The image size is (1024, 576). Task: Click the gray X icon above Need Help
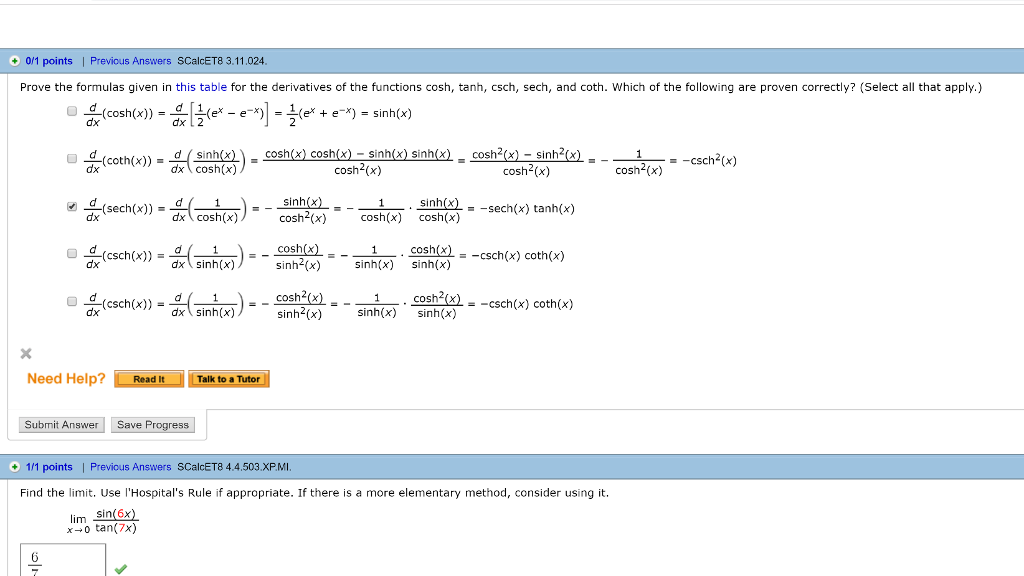[25, 353]
